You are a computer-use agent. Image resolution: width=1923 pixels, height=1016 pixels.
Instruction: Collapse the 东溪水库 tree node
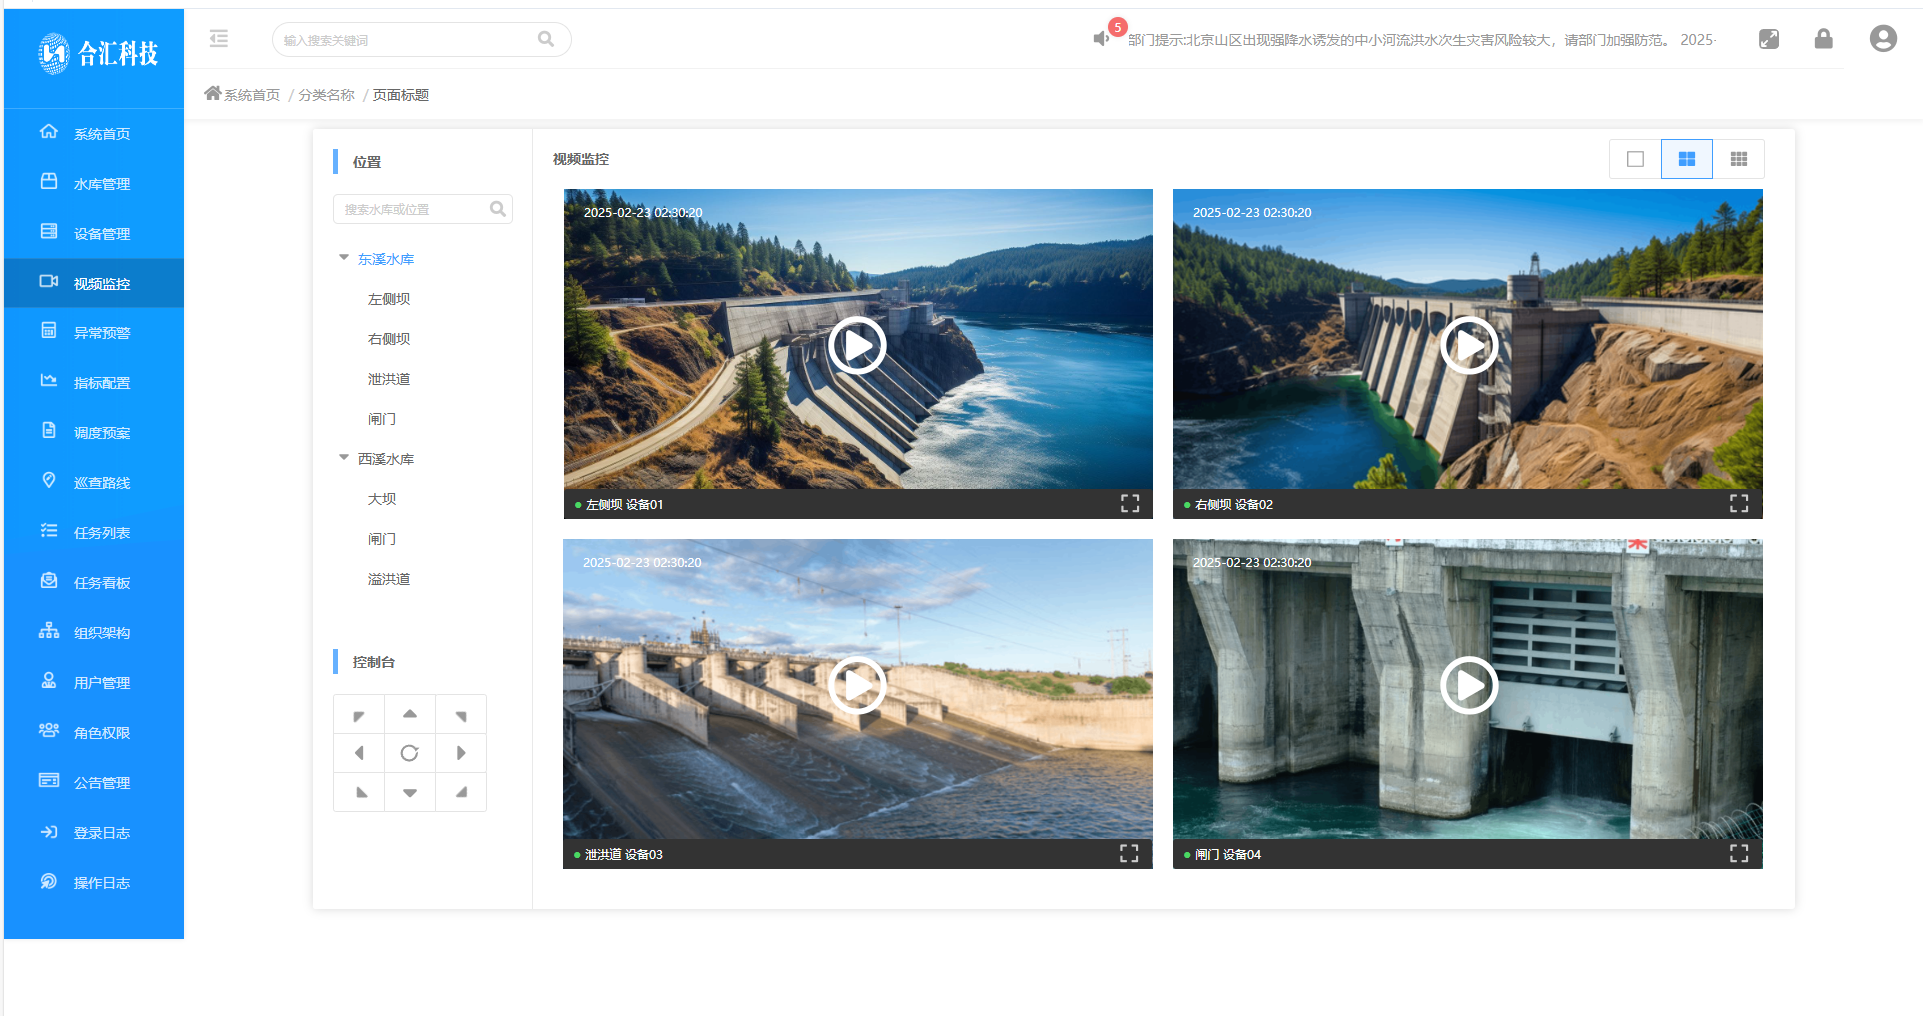(344, 258)
